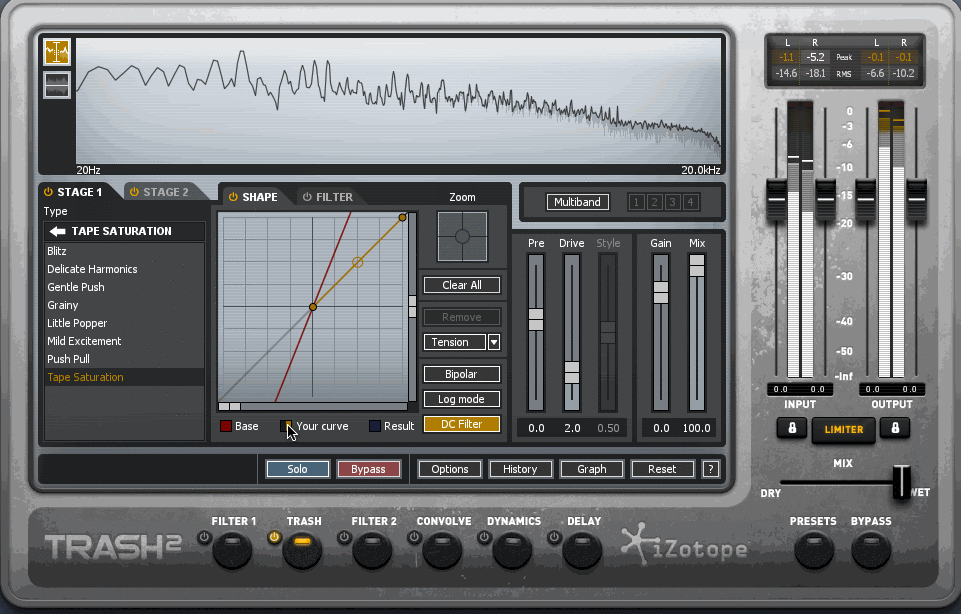Click the Solo button

click(298, 469)
